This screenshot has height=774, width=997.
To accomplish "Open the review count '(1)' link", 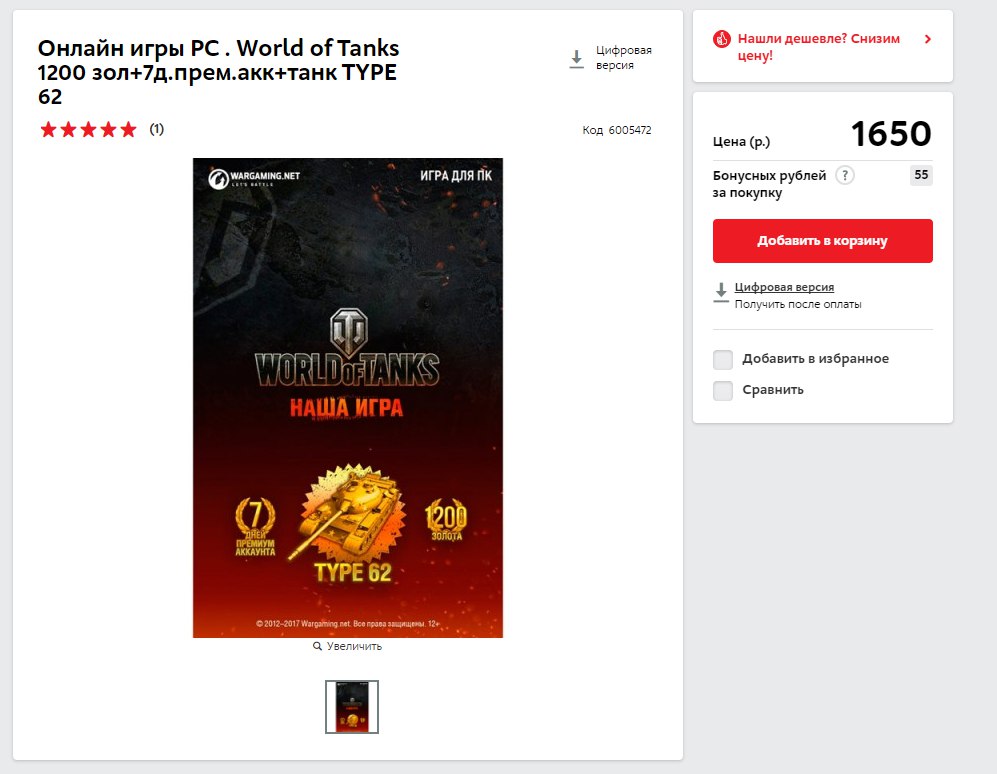I will pos(156,129).
